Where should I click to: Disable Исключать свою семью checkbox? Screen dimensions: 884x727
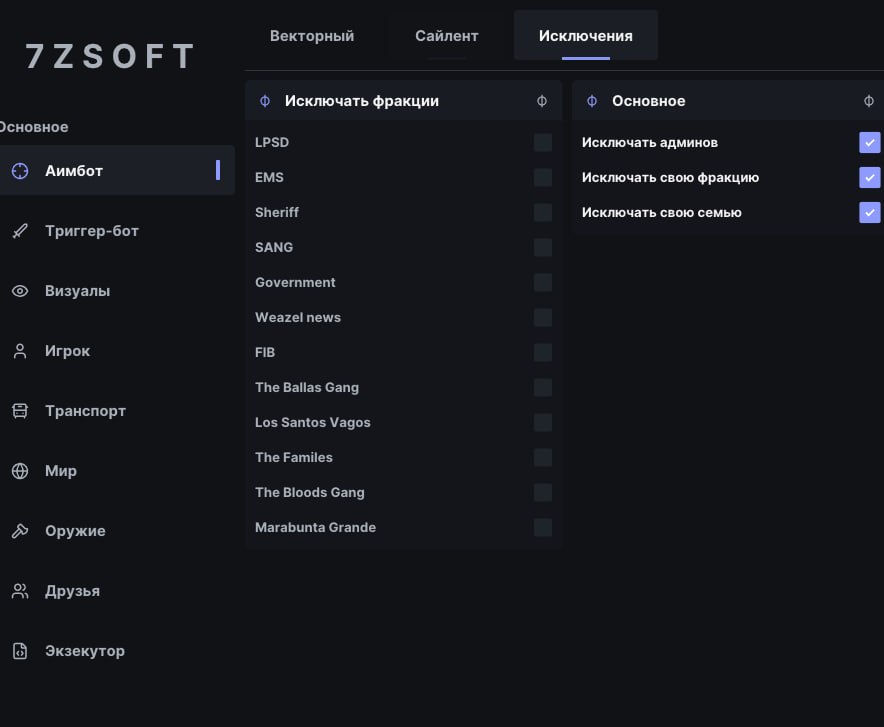coord(869,212)
